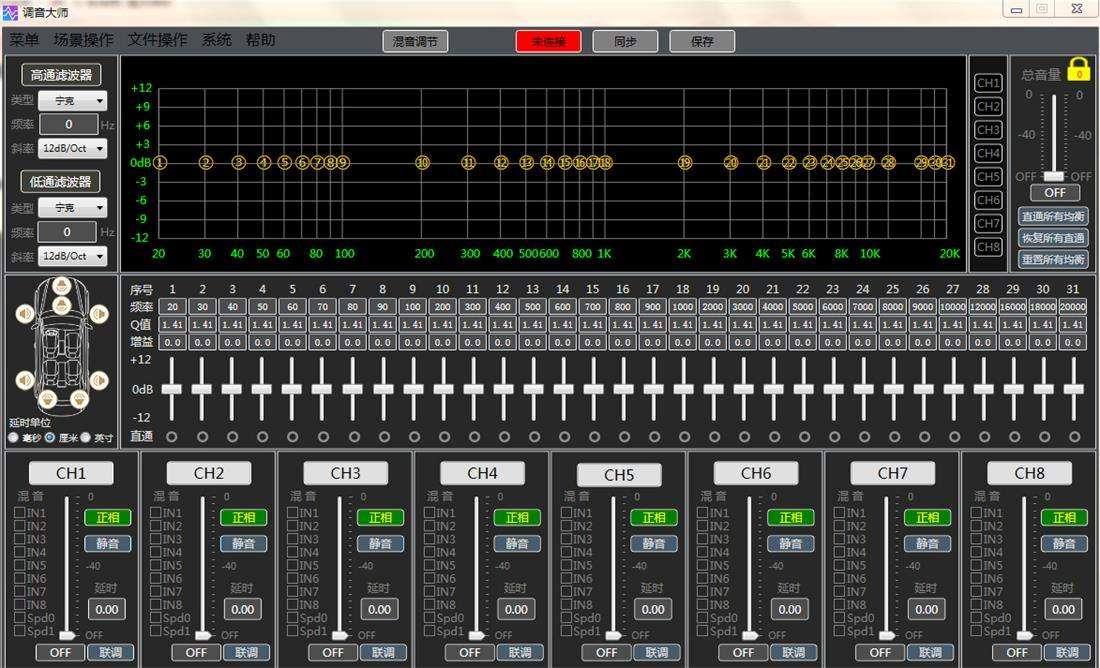The width and height of the screenshot is (1100, 668).
Task: Select the trunk-left subwoofer speaker on the car diagram
Action: coord(47,399)
